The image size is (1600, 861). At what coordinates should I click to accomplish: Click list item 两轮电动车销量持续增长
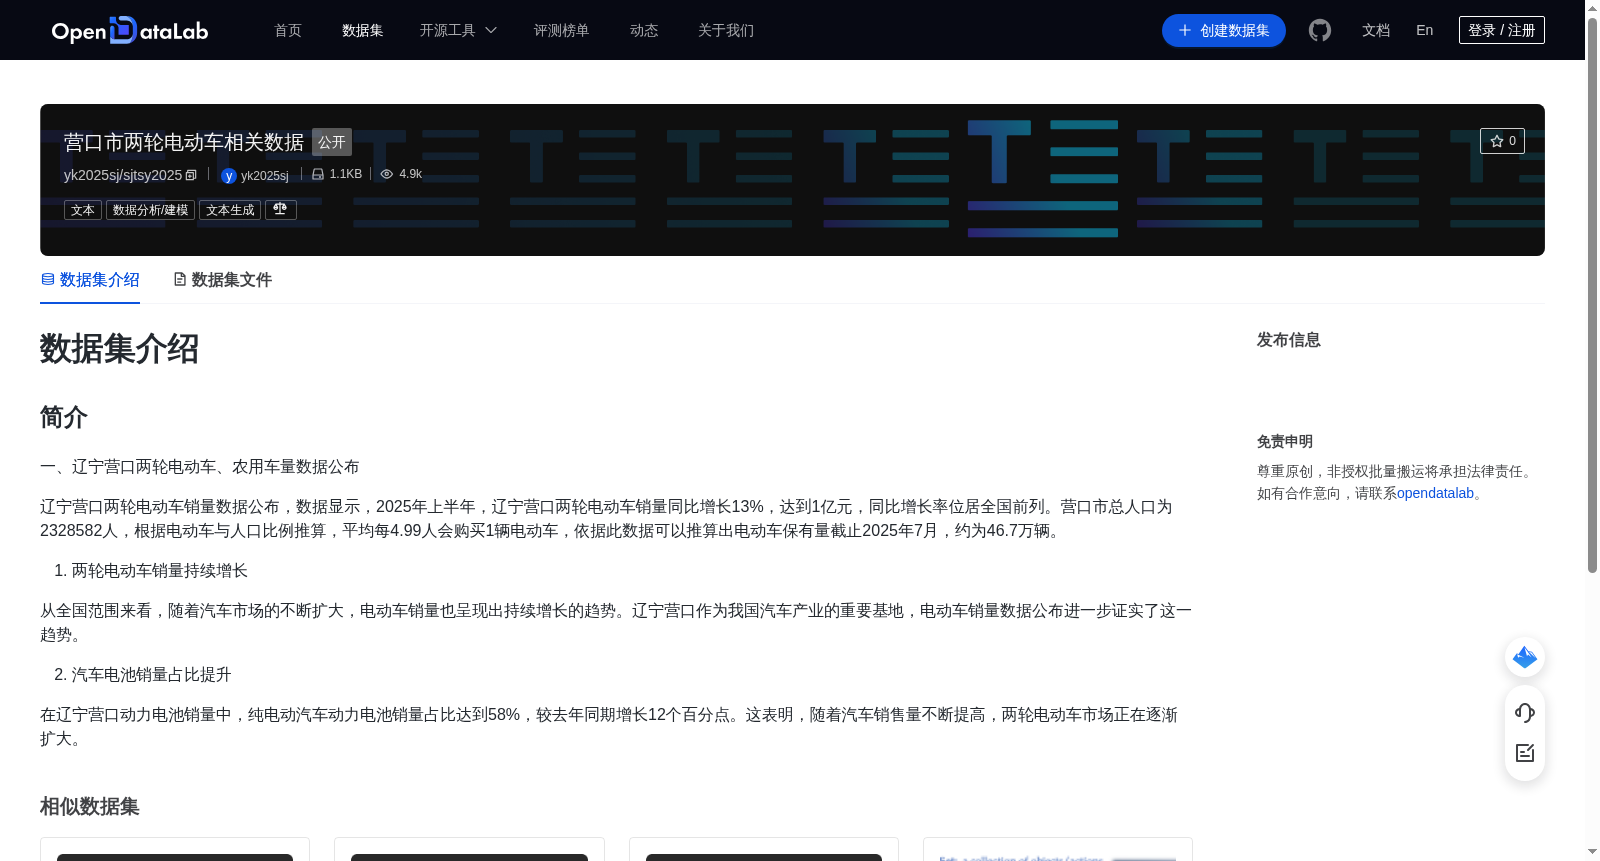click(x=160, y=570)
